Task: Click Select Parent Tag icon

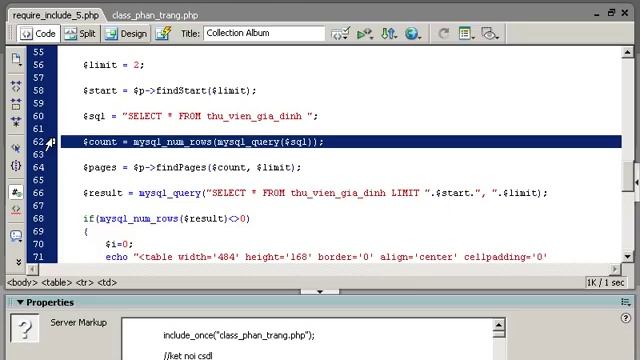Action: point(16,148)
